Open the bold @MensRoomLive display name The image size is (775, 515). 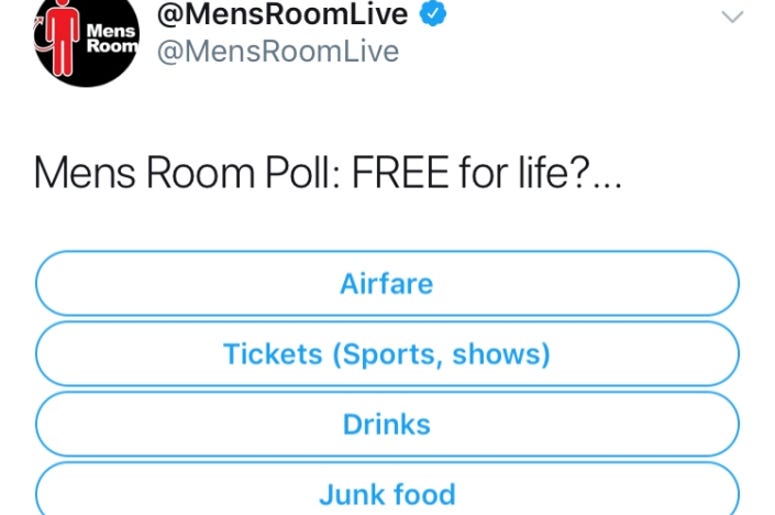282,13
